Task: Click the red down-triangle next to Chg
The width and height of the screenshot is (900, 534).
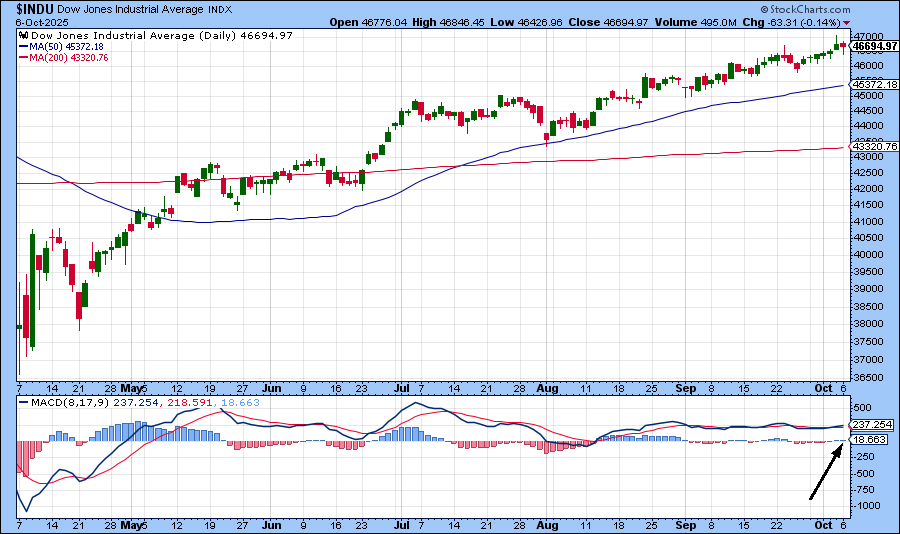Action: [847, 22]
